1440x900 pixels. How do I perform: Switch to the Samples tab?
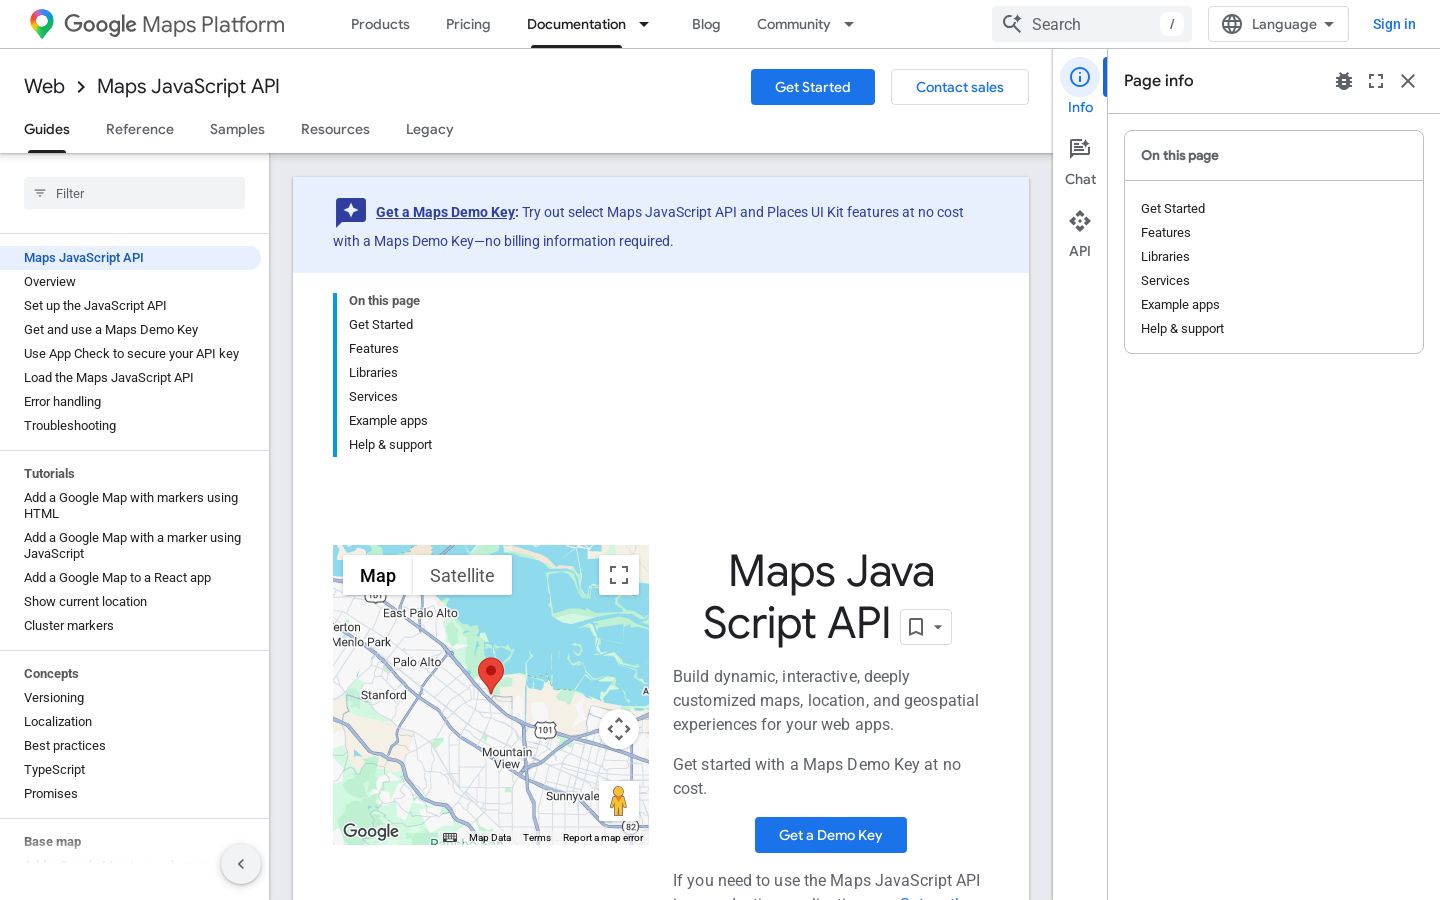click(x=237, y=129)
